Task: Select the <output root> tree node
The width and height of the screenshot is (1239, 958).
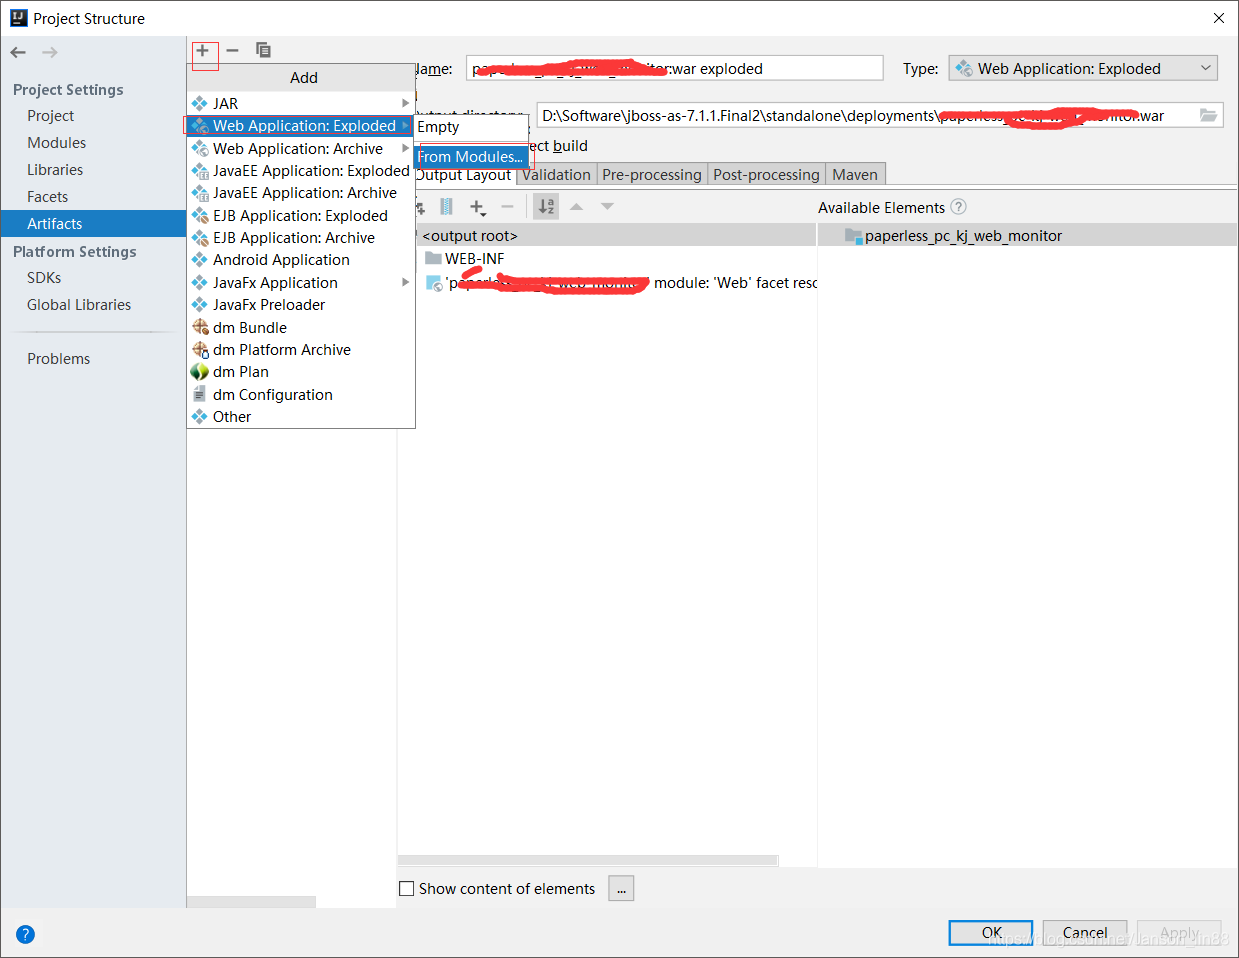Action: tap(470, 236)
